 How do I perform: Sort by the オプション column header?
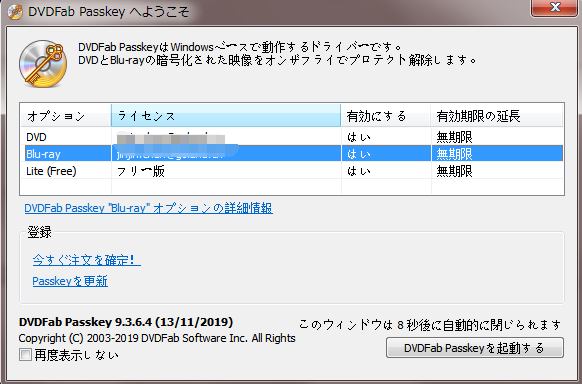coord(65,116)
